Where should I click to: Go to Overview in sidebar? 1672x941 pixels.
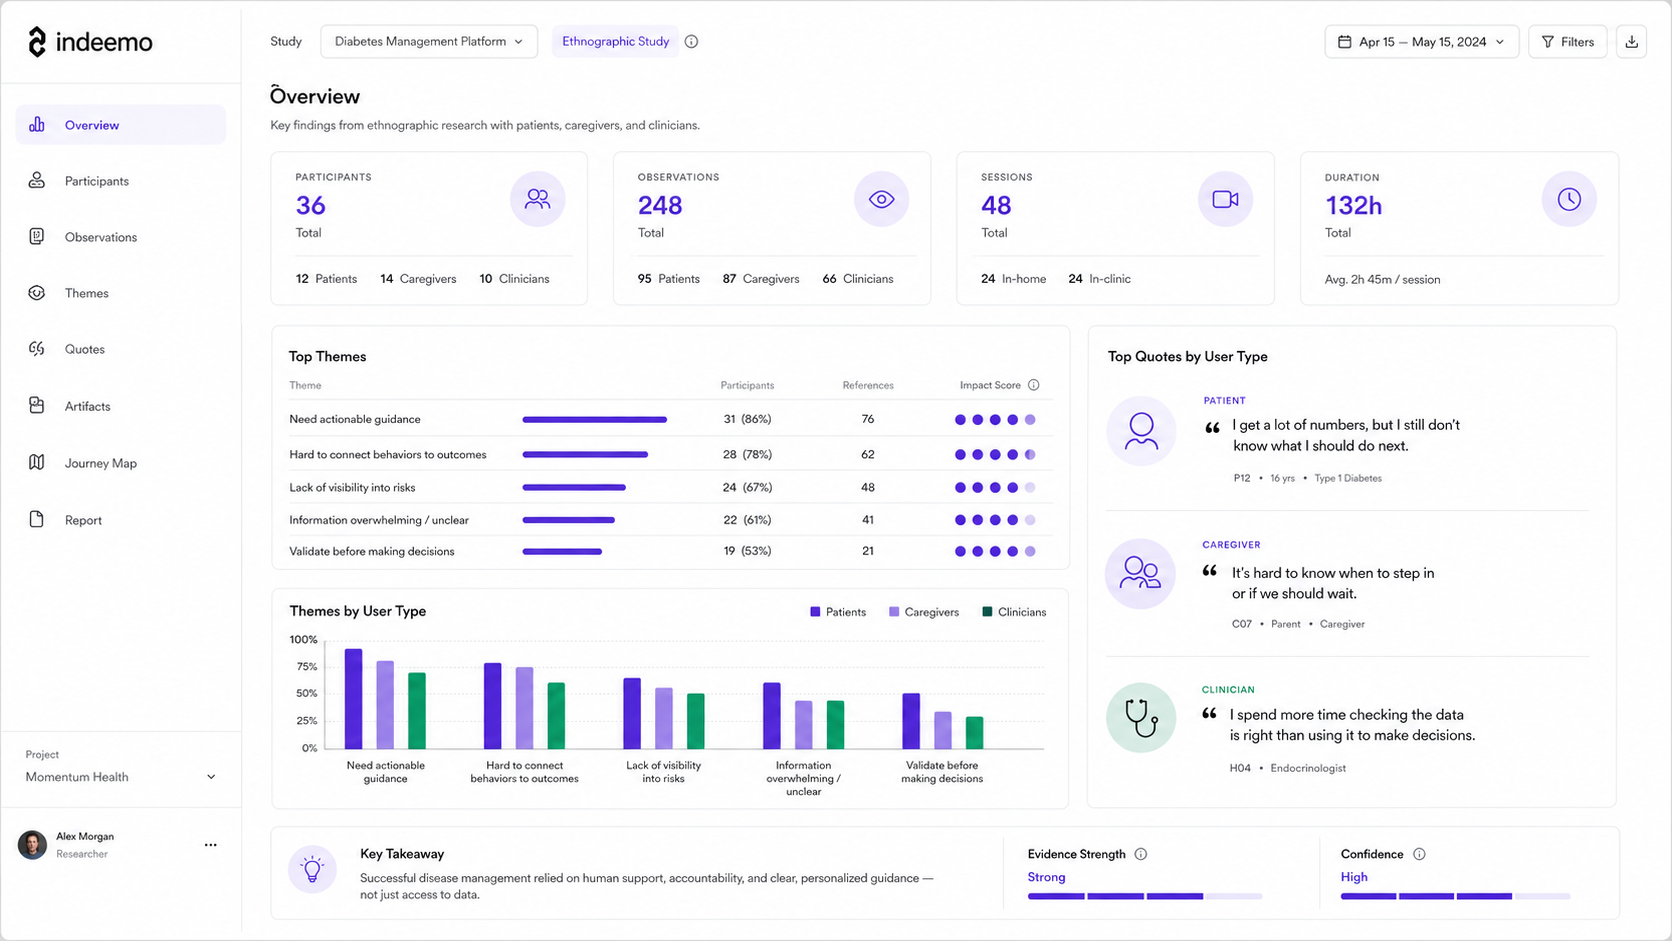click(120, 125)
